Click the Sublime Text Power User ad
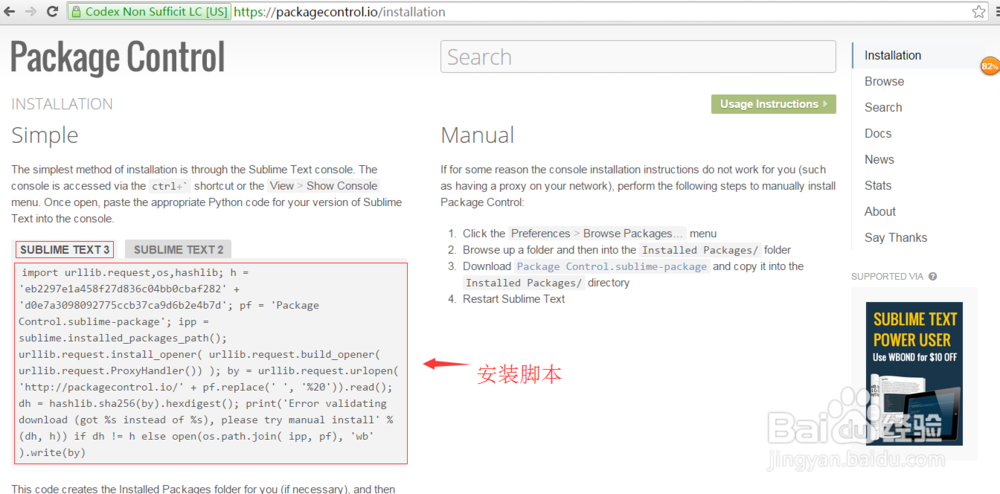This screenshot has height=494, width=1000. [914, 374]
